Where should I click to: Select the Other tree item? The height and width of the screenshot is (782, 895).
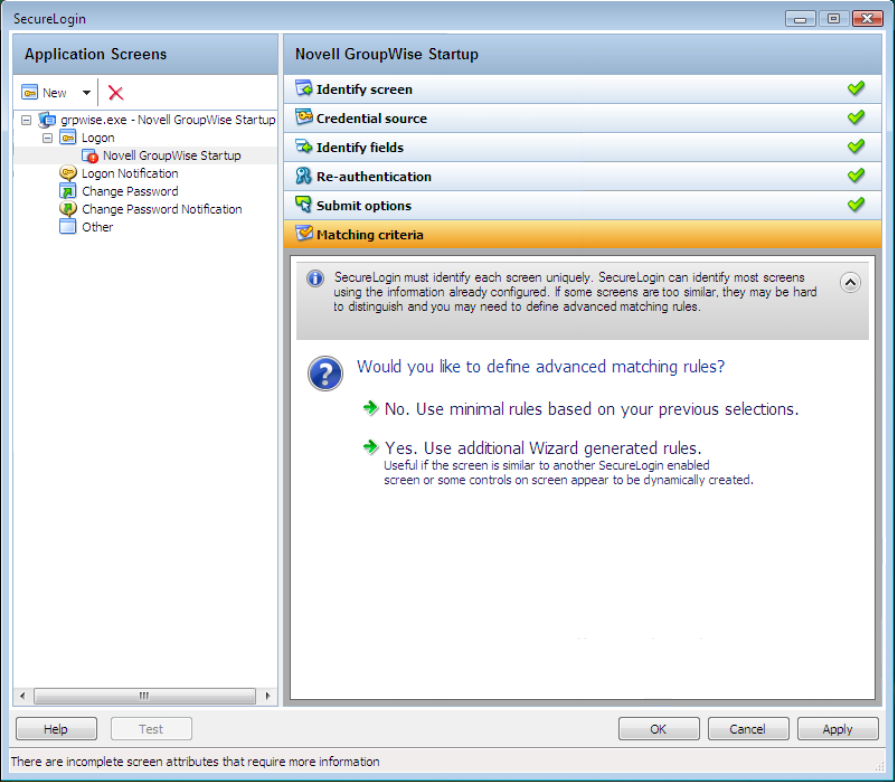click(x=98, y=227)
